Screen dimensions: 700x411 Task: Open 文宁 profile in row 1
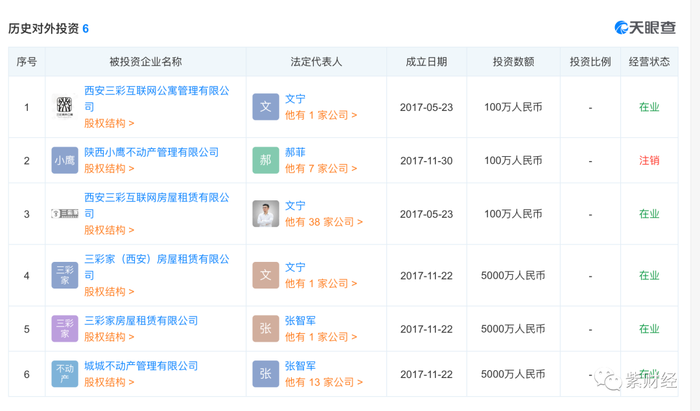pos(295,99)
